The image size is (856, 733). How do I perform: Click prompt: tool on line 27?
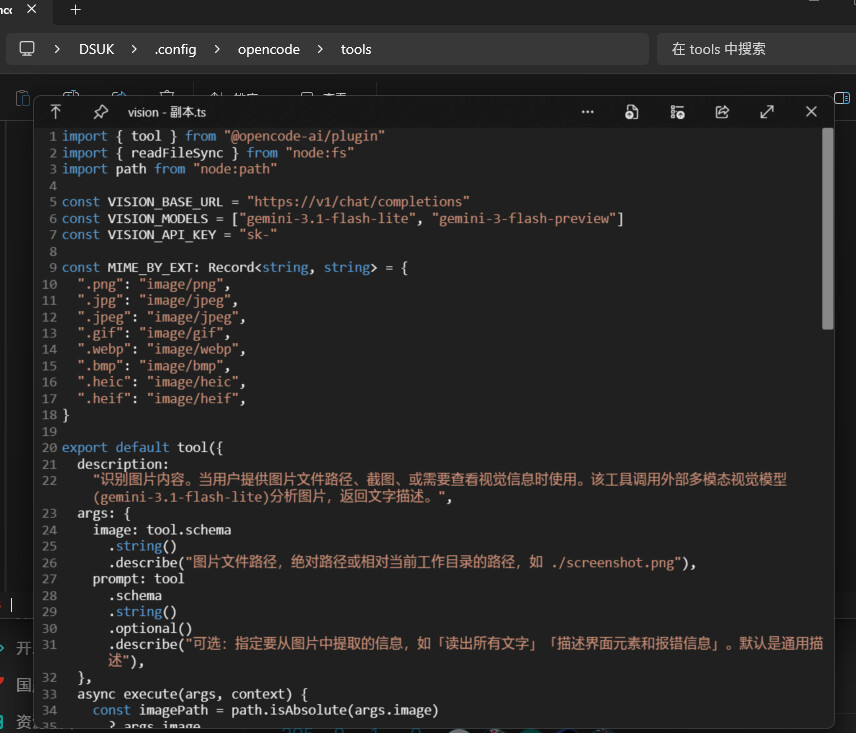(x=138, y=579)
